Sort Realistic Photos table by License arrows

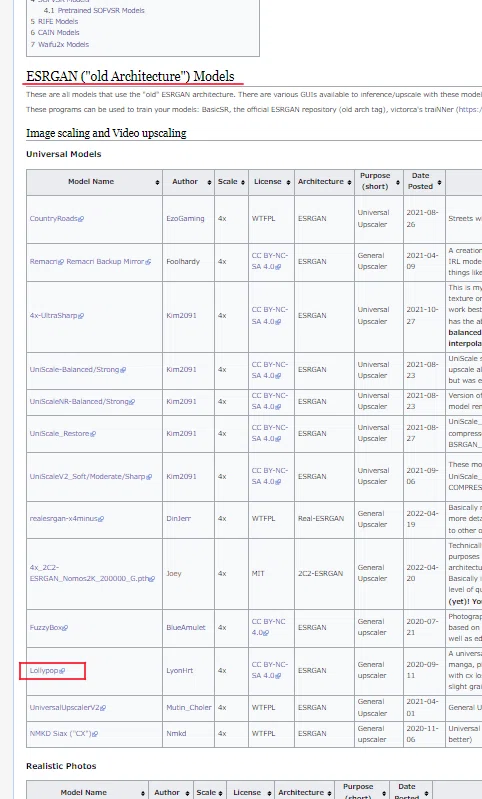[269, 793]
